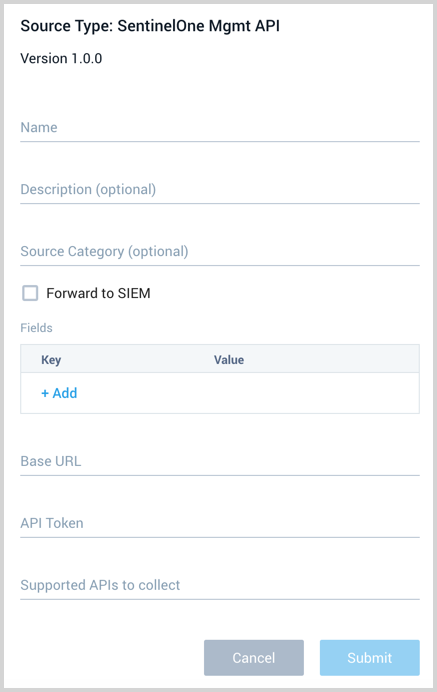Select the API Token input
Screen dimensions: 437x692
(220, 523)
